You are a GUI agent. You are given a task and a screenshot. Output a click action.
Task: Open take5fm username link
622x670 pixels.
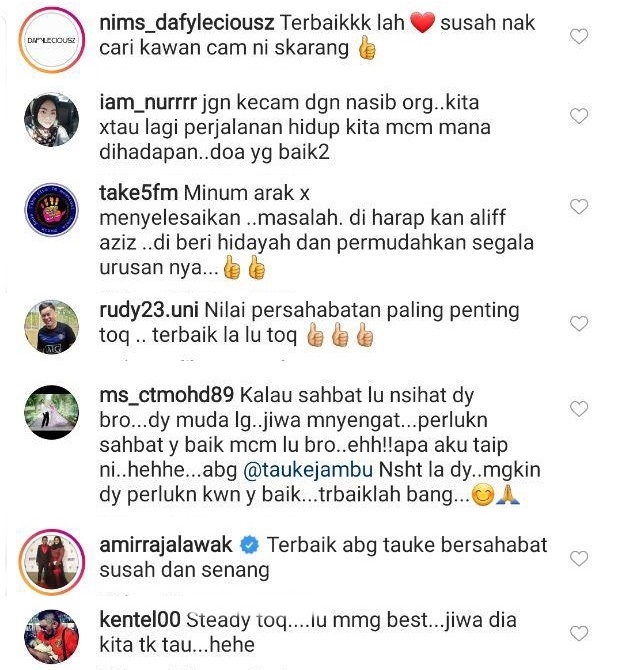[138, 193]
